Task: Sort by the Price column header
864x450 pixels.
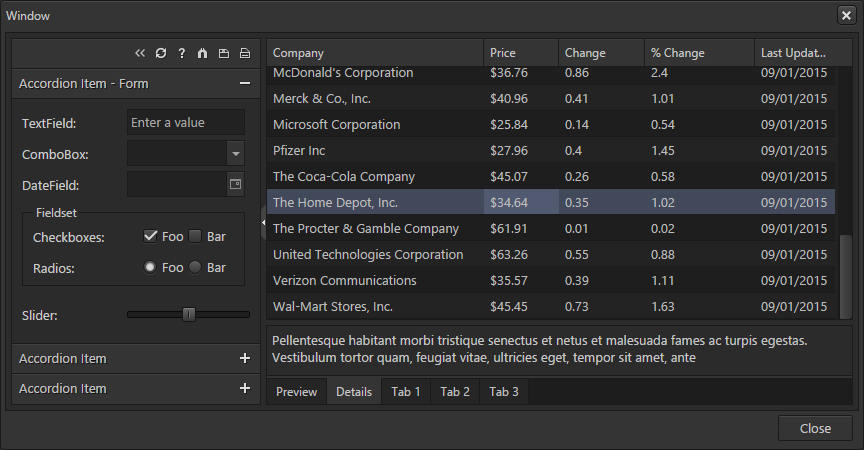Action: [521, 53]
